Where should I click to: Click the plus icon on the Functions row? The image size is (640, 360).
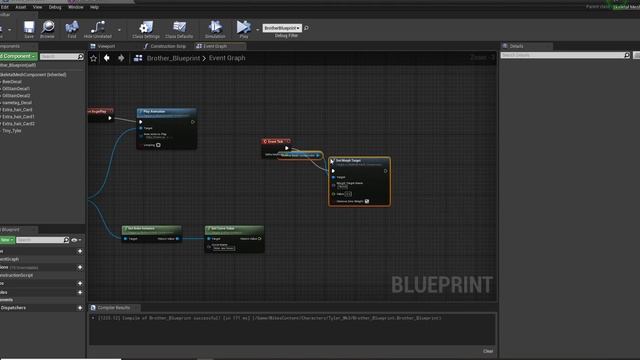pos(80,267)
